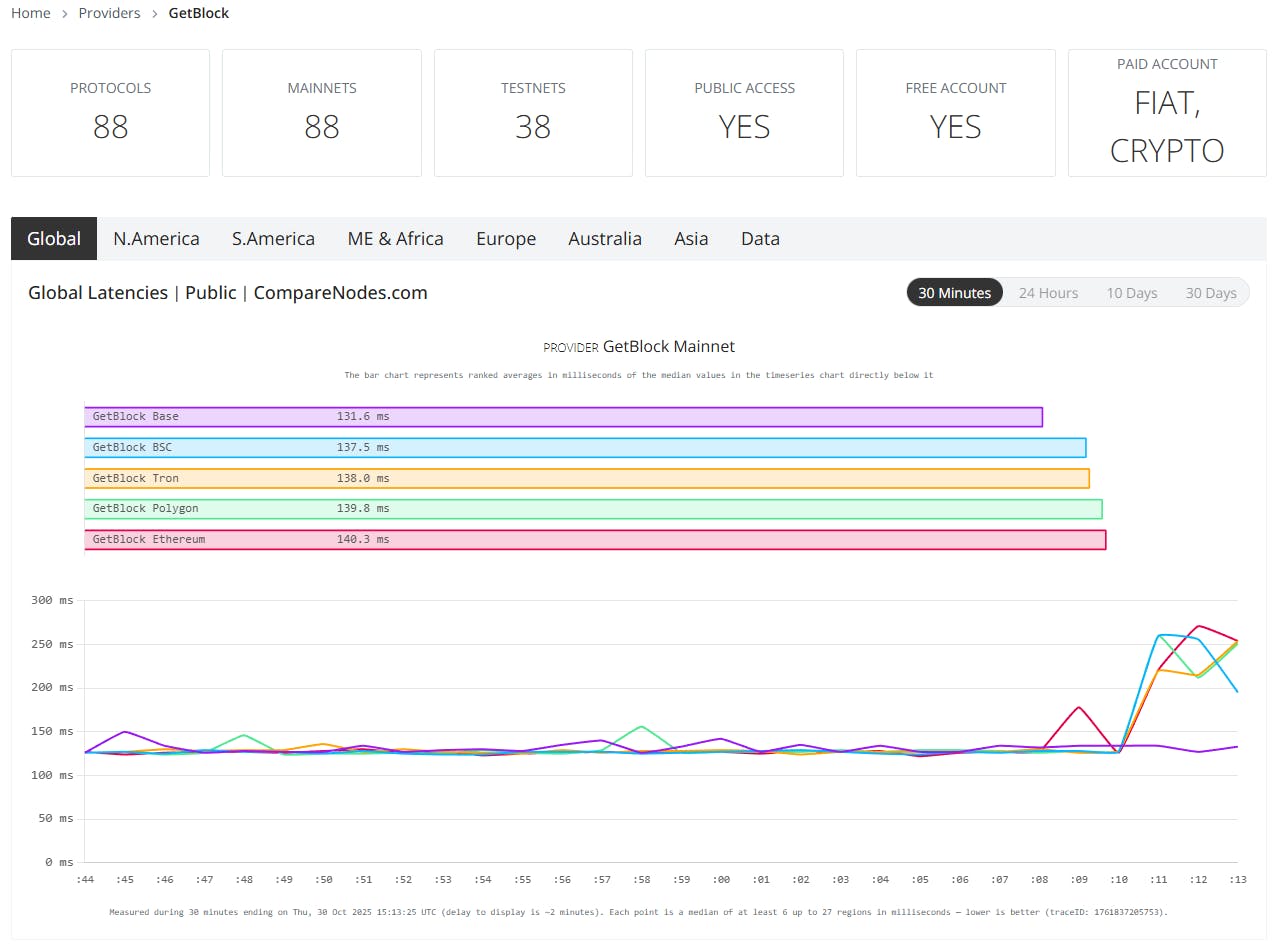Return to the Global latencies tab
1284x948 pixels.
click(53, 238)
